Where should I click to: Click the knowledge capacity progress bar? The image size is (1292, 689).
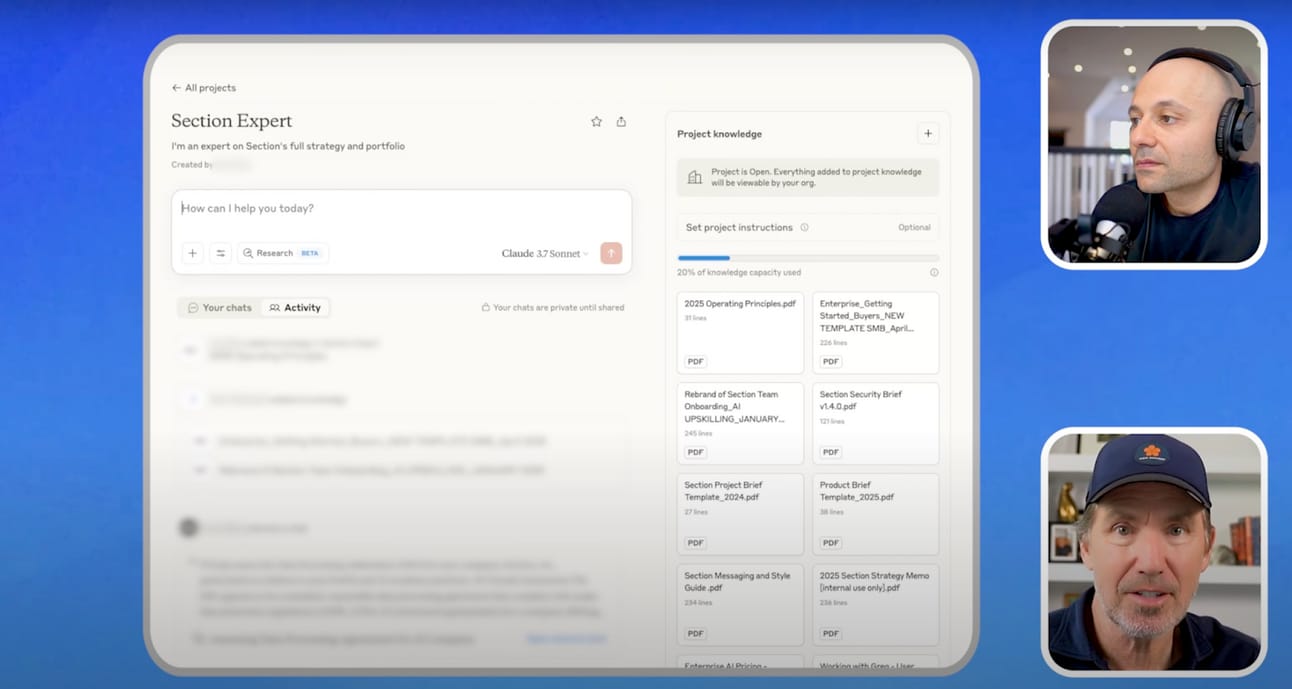(x=808, y=258)
